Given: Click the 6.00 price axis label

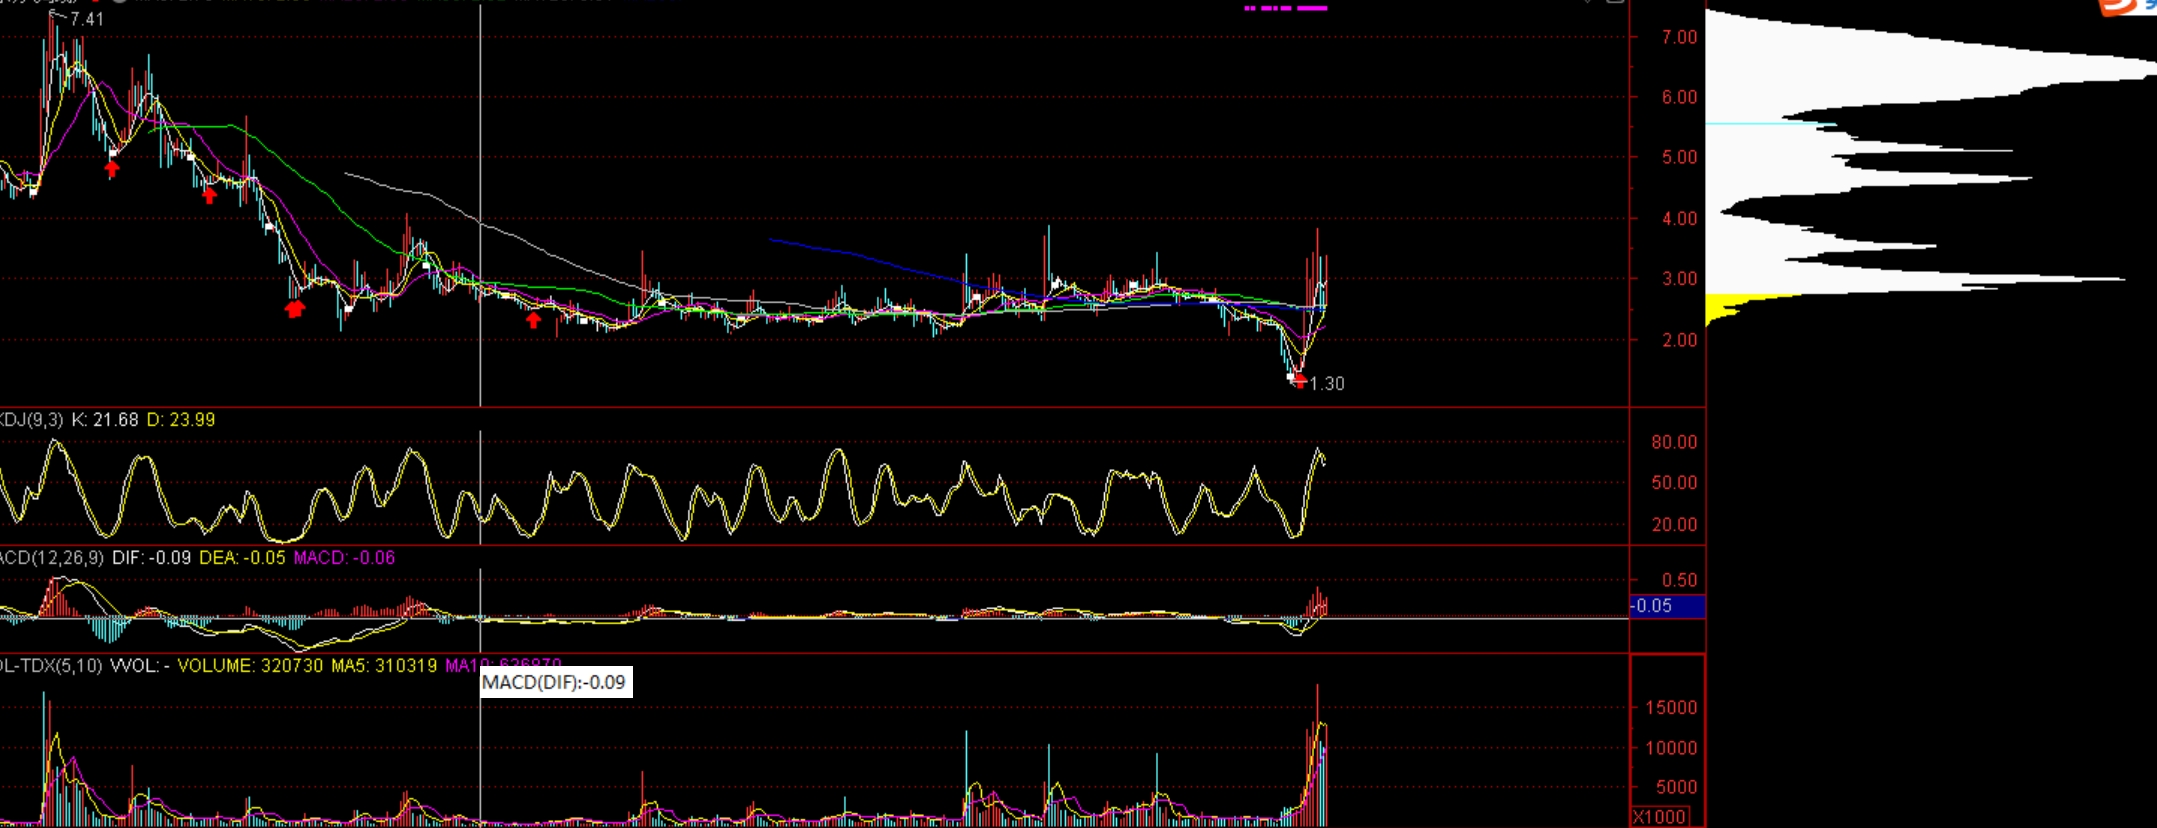Looking at the screenshot, I should coord(1680,97).
